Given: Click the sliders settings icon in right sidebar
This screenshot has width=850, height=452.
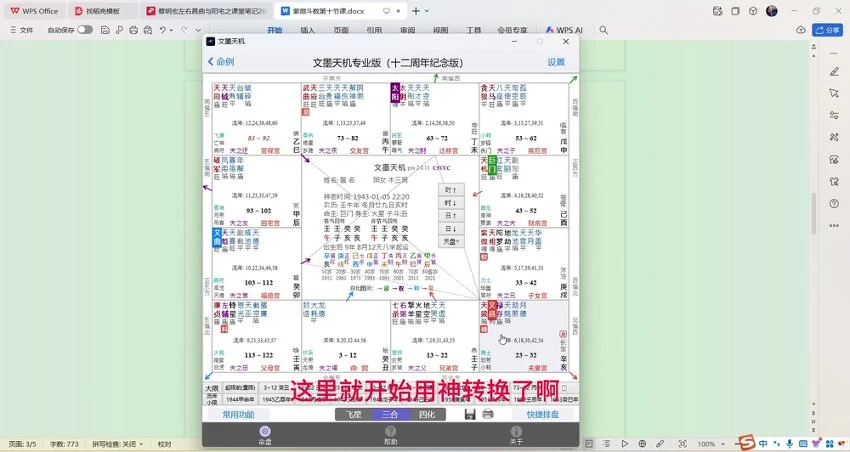Looking at the screenshot, I should (834, 115).
